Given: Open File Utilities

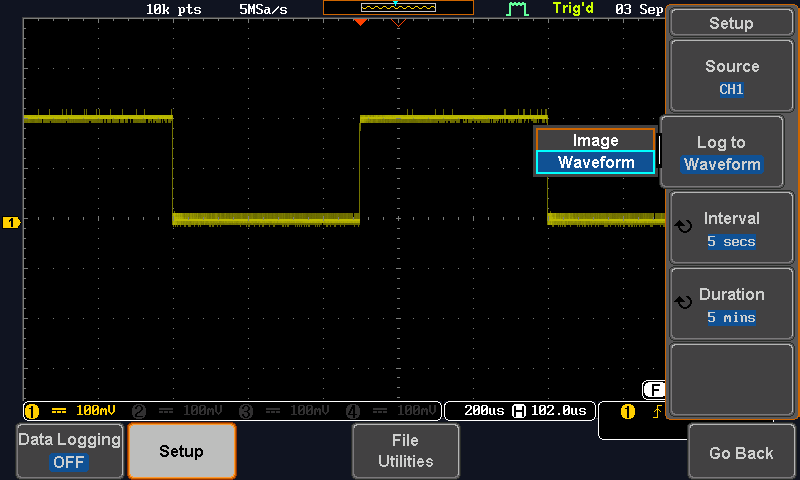Looking at the screenshot, I should [x=405, y=451].
